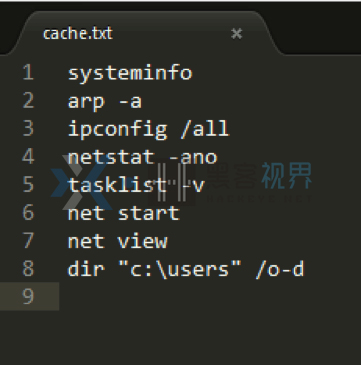Close the cache.txt tab
This screenshot has width=361, height=365.
click(x=236, y=33)
